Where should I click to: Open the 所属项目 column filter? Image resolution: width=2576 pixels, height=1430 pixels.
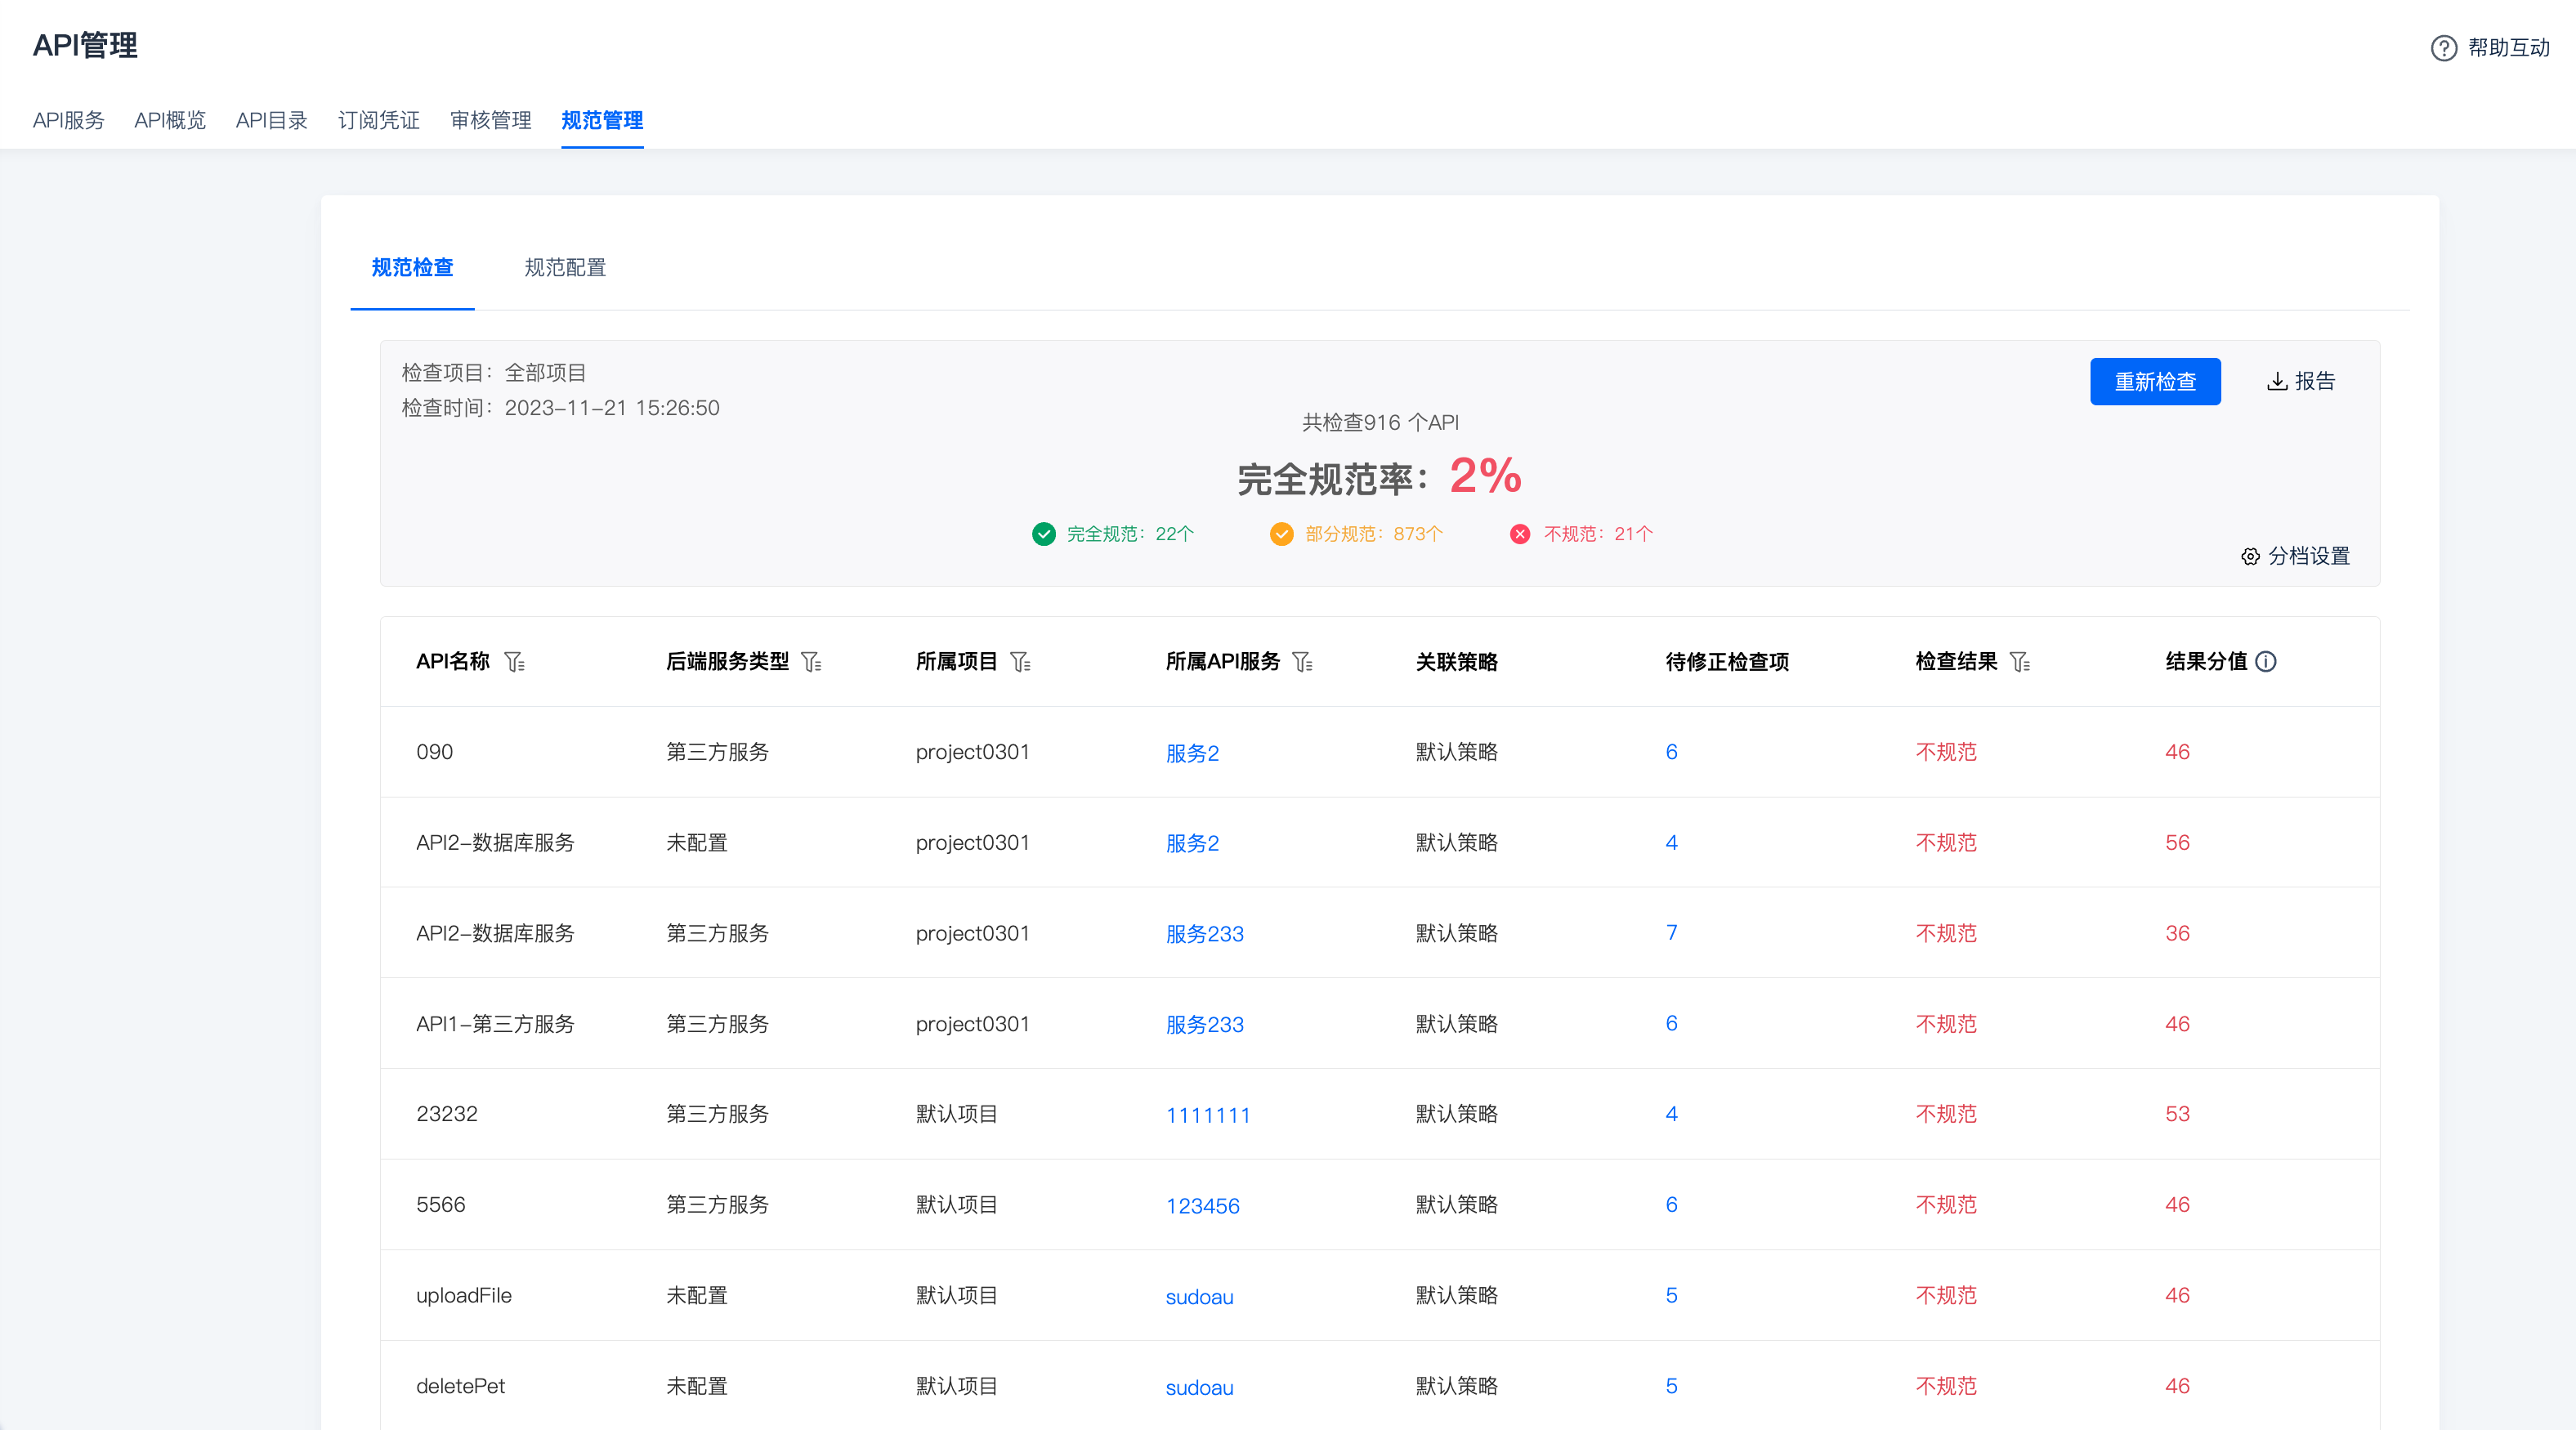tap(1021, 662)
